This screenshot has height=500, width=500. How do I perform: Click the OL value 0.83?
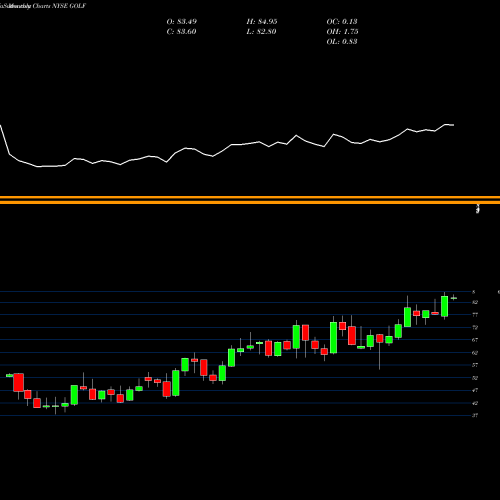click(342, 42)
